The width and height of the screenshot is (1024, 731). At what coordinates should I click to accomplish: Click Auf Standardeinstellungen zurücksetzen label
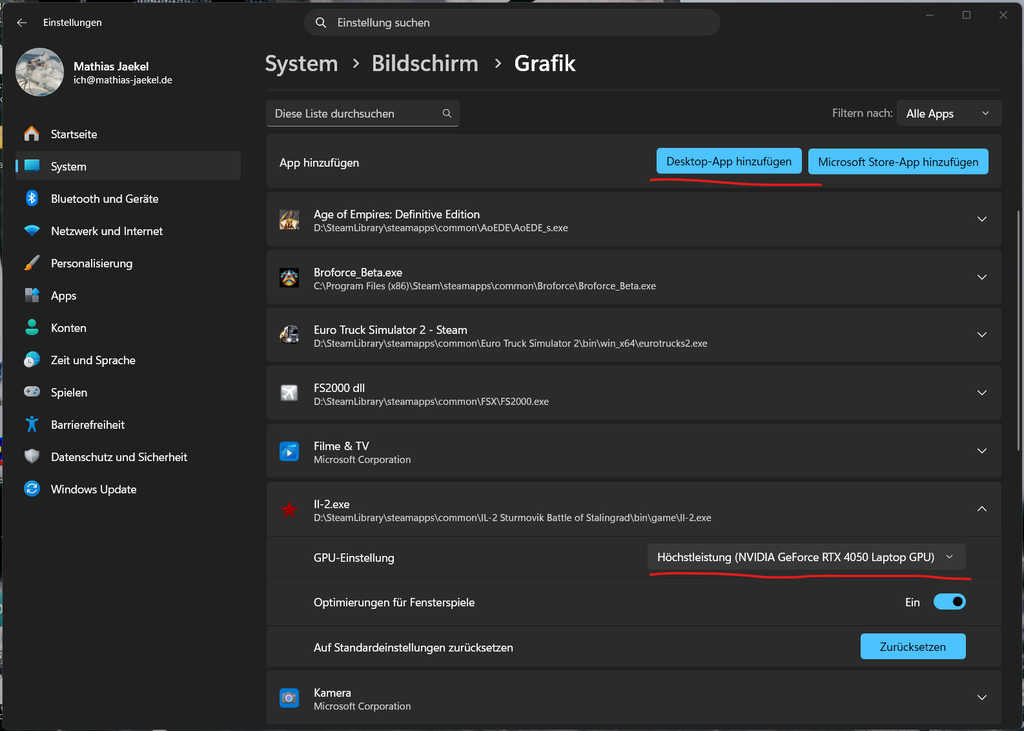click(x=413, y=647)
